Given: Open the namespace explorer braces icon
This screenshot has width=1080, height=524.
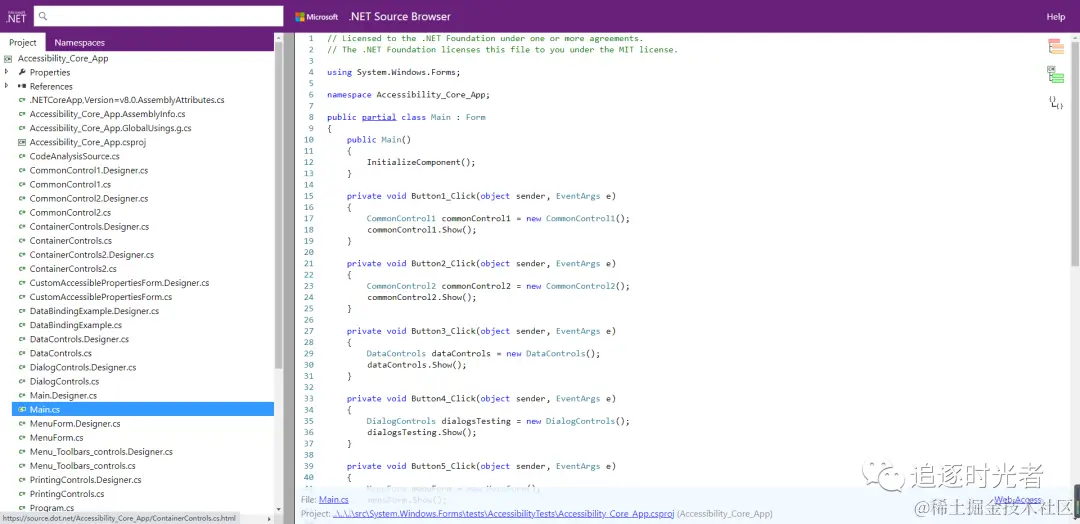Looking at the screenshot, I should (x=1056, y=103).
